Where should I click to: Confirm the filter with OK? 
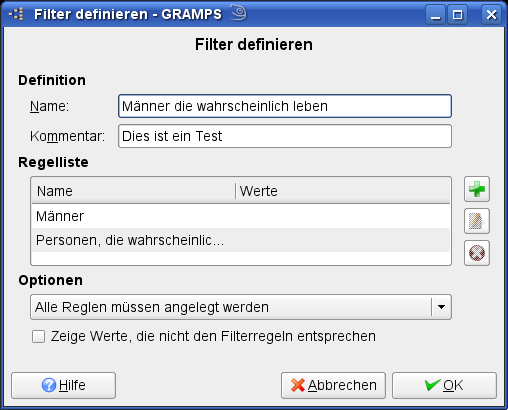point(444,385)
